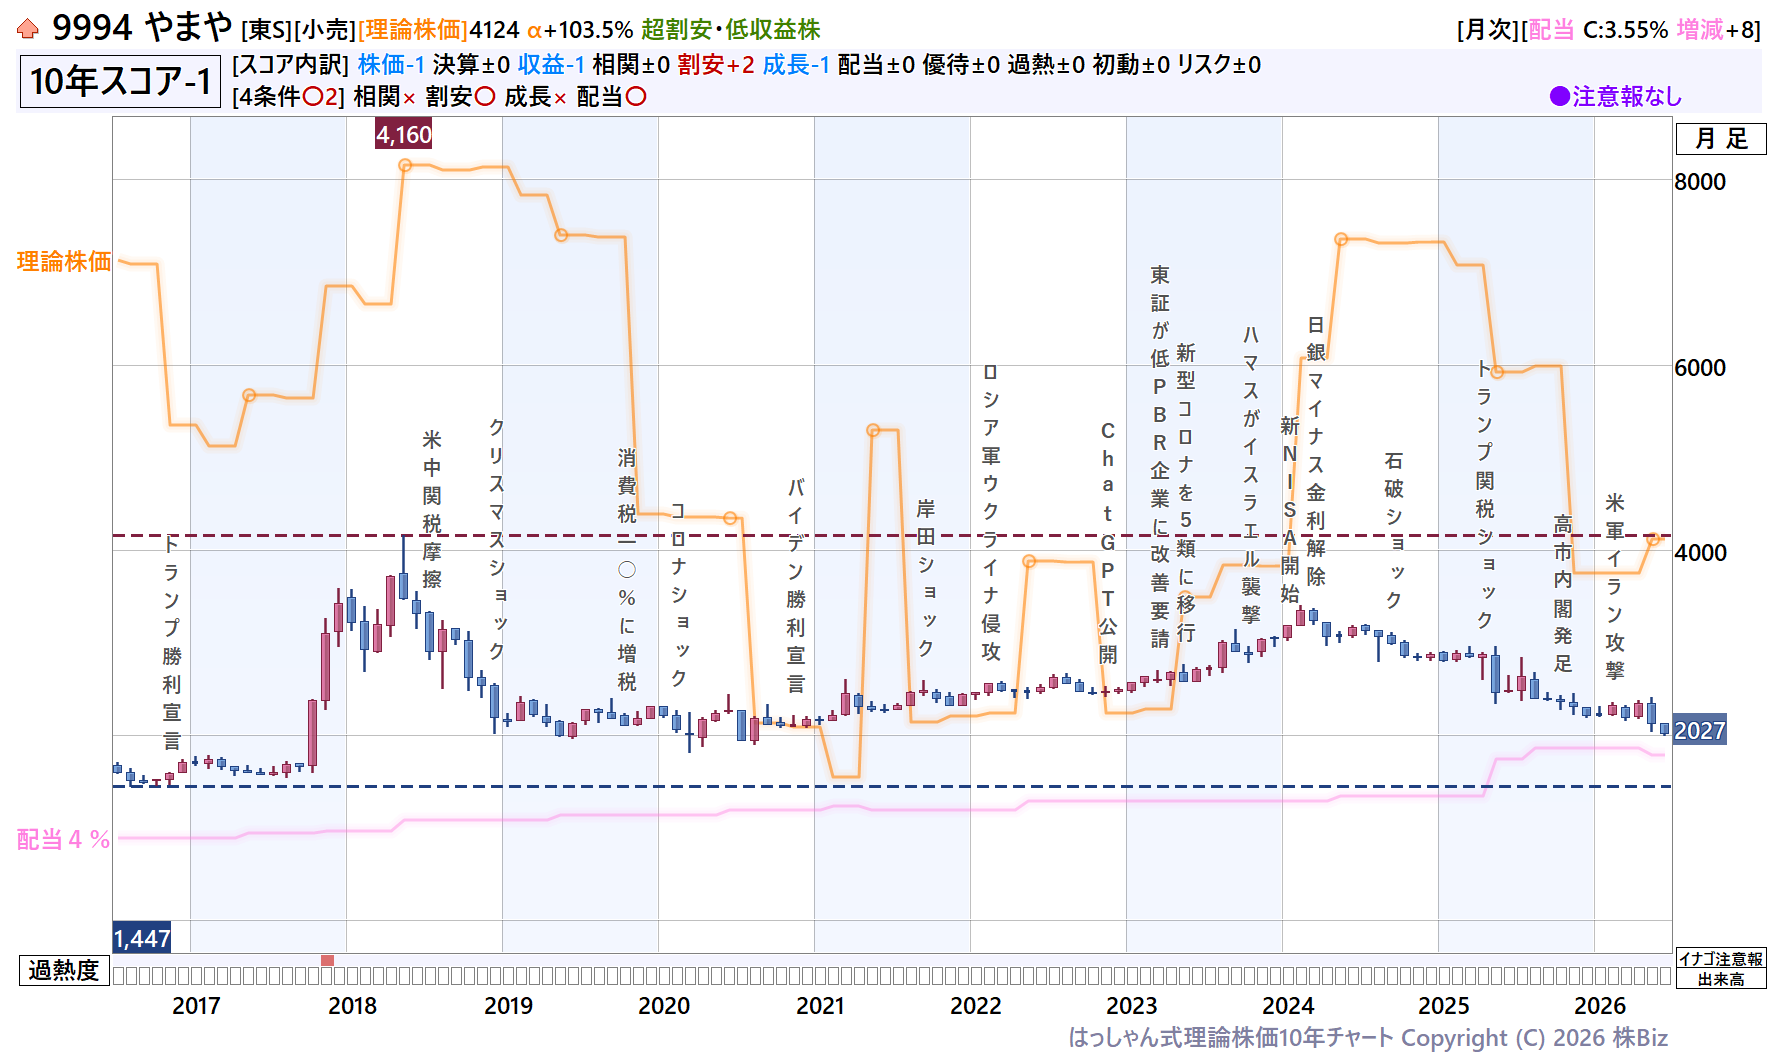The height and width of the screenshot is (1054, 1780).
Task: Click the purple dot beside 注意報なし
Action: (x=1559, y=96)
